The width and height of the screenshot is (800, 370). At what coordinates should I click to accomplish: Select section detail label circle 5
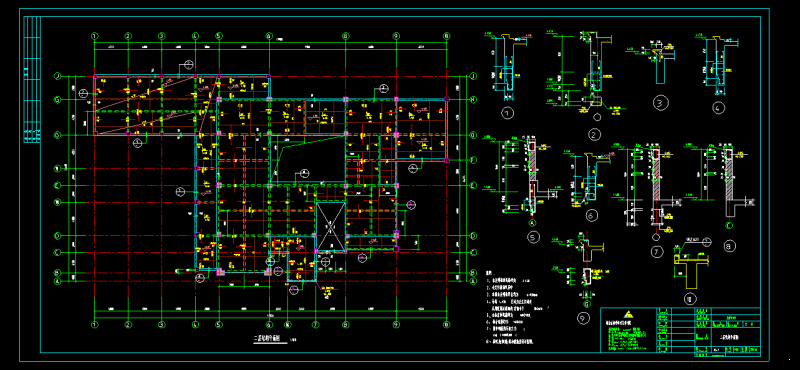coord(534,237)
